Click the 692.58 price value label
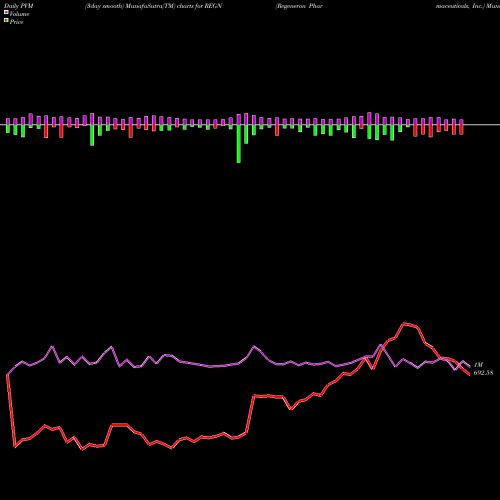 483,373
